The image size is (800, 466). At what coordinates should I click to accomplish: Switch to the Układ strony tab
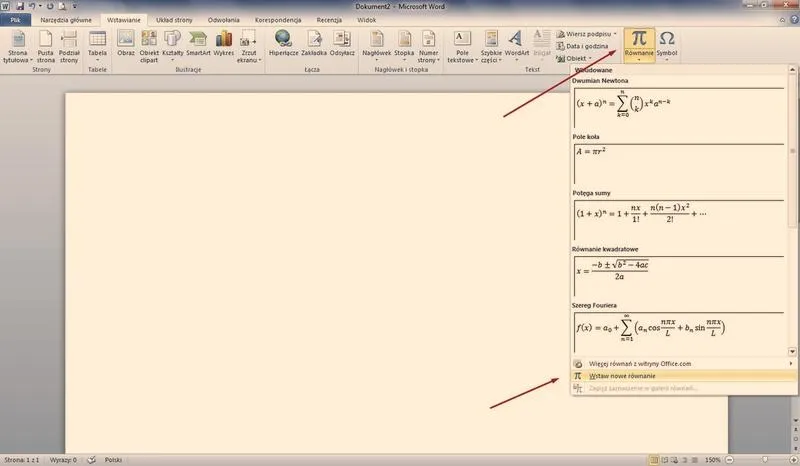click(x=174, y=20)
